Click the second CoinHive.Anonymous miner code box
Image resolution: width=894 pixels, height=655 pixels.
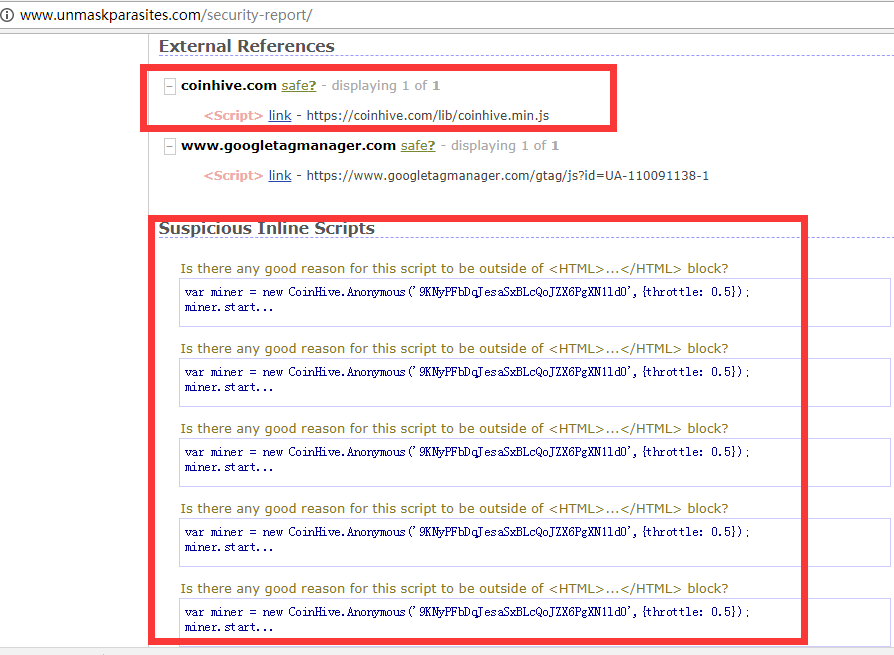tap(535, 383)
